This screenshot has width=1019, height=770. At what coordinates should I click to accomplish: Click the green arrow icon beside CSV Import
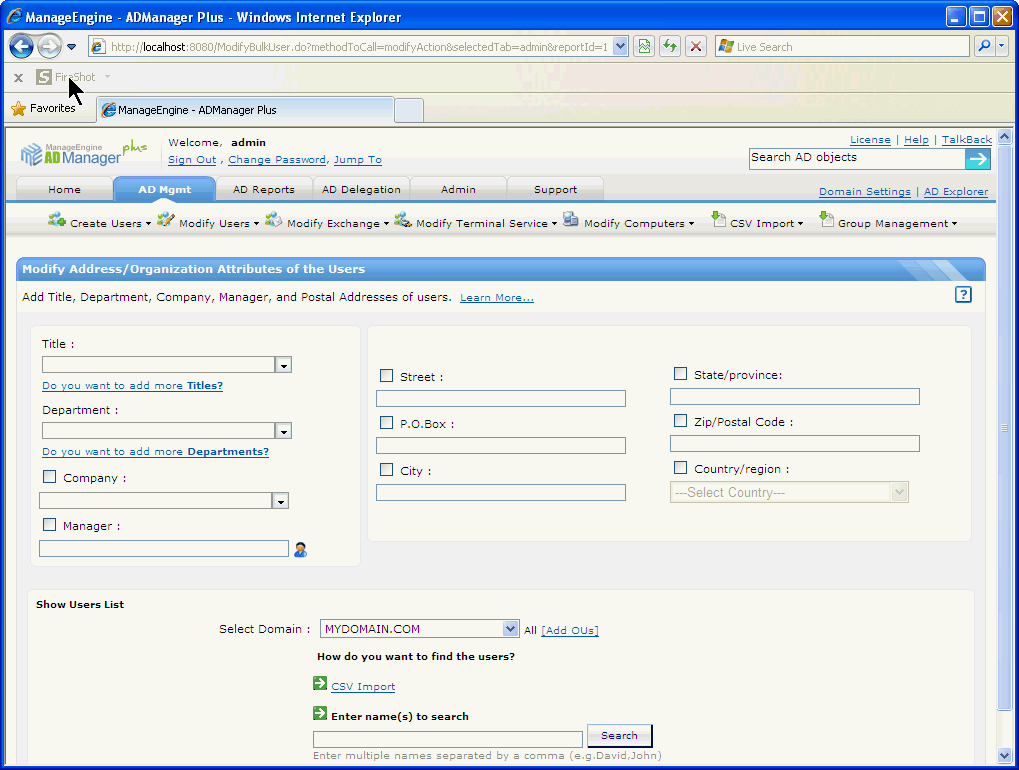point(320,683)
